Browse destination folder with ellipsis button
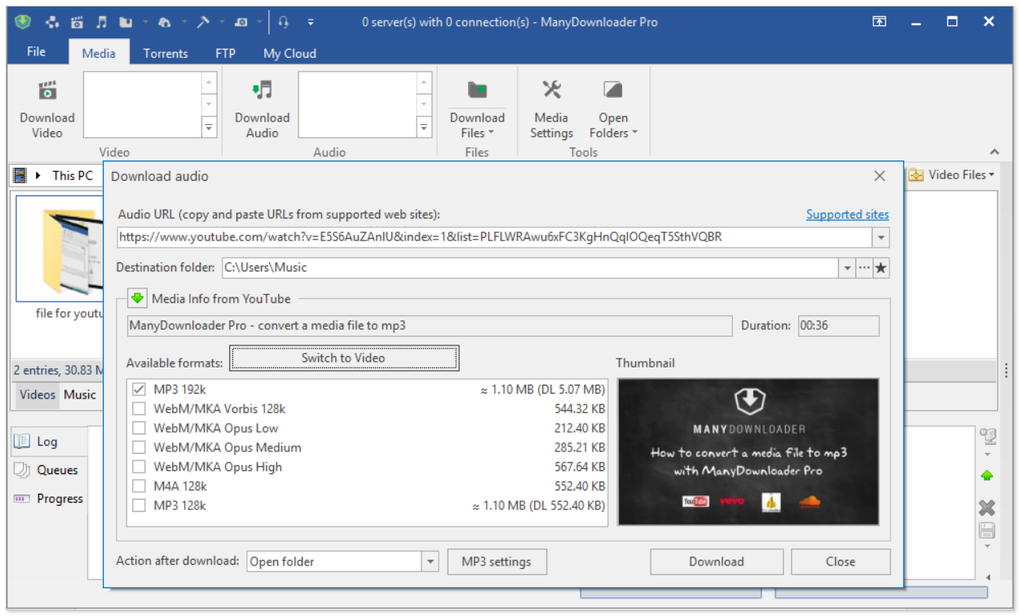This screenshot has width=1020, height=616. coord(864,268)
